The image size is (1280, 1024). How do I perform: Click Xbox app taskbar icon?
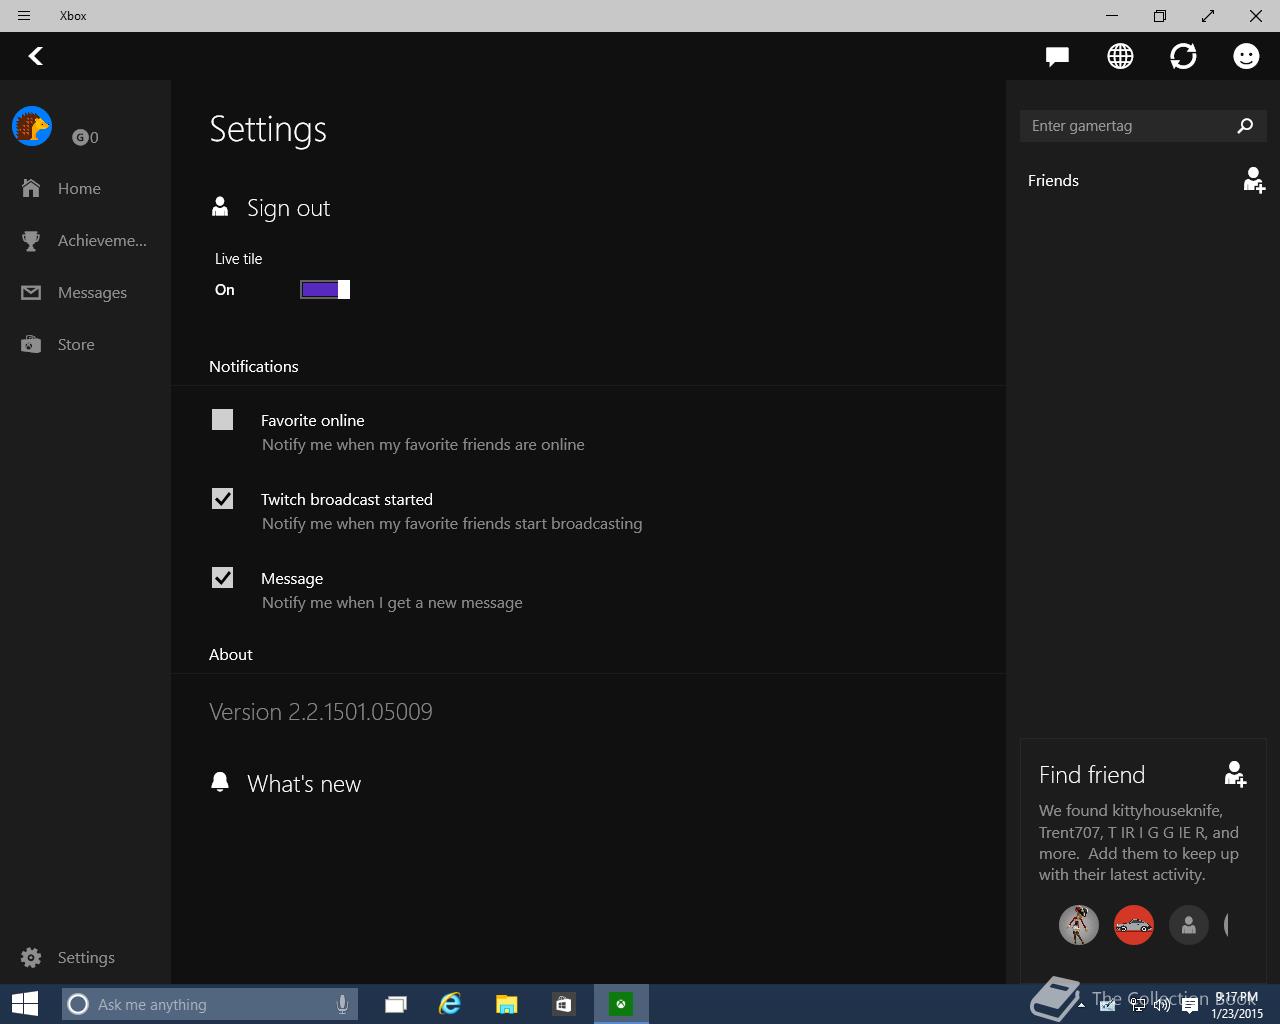[x=621, y=1004]
